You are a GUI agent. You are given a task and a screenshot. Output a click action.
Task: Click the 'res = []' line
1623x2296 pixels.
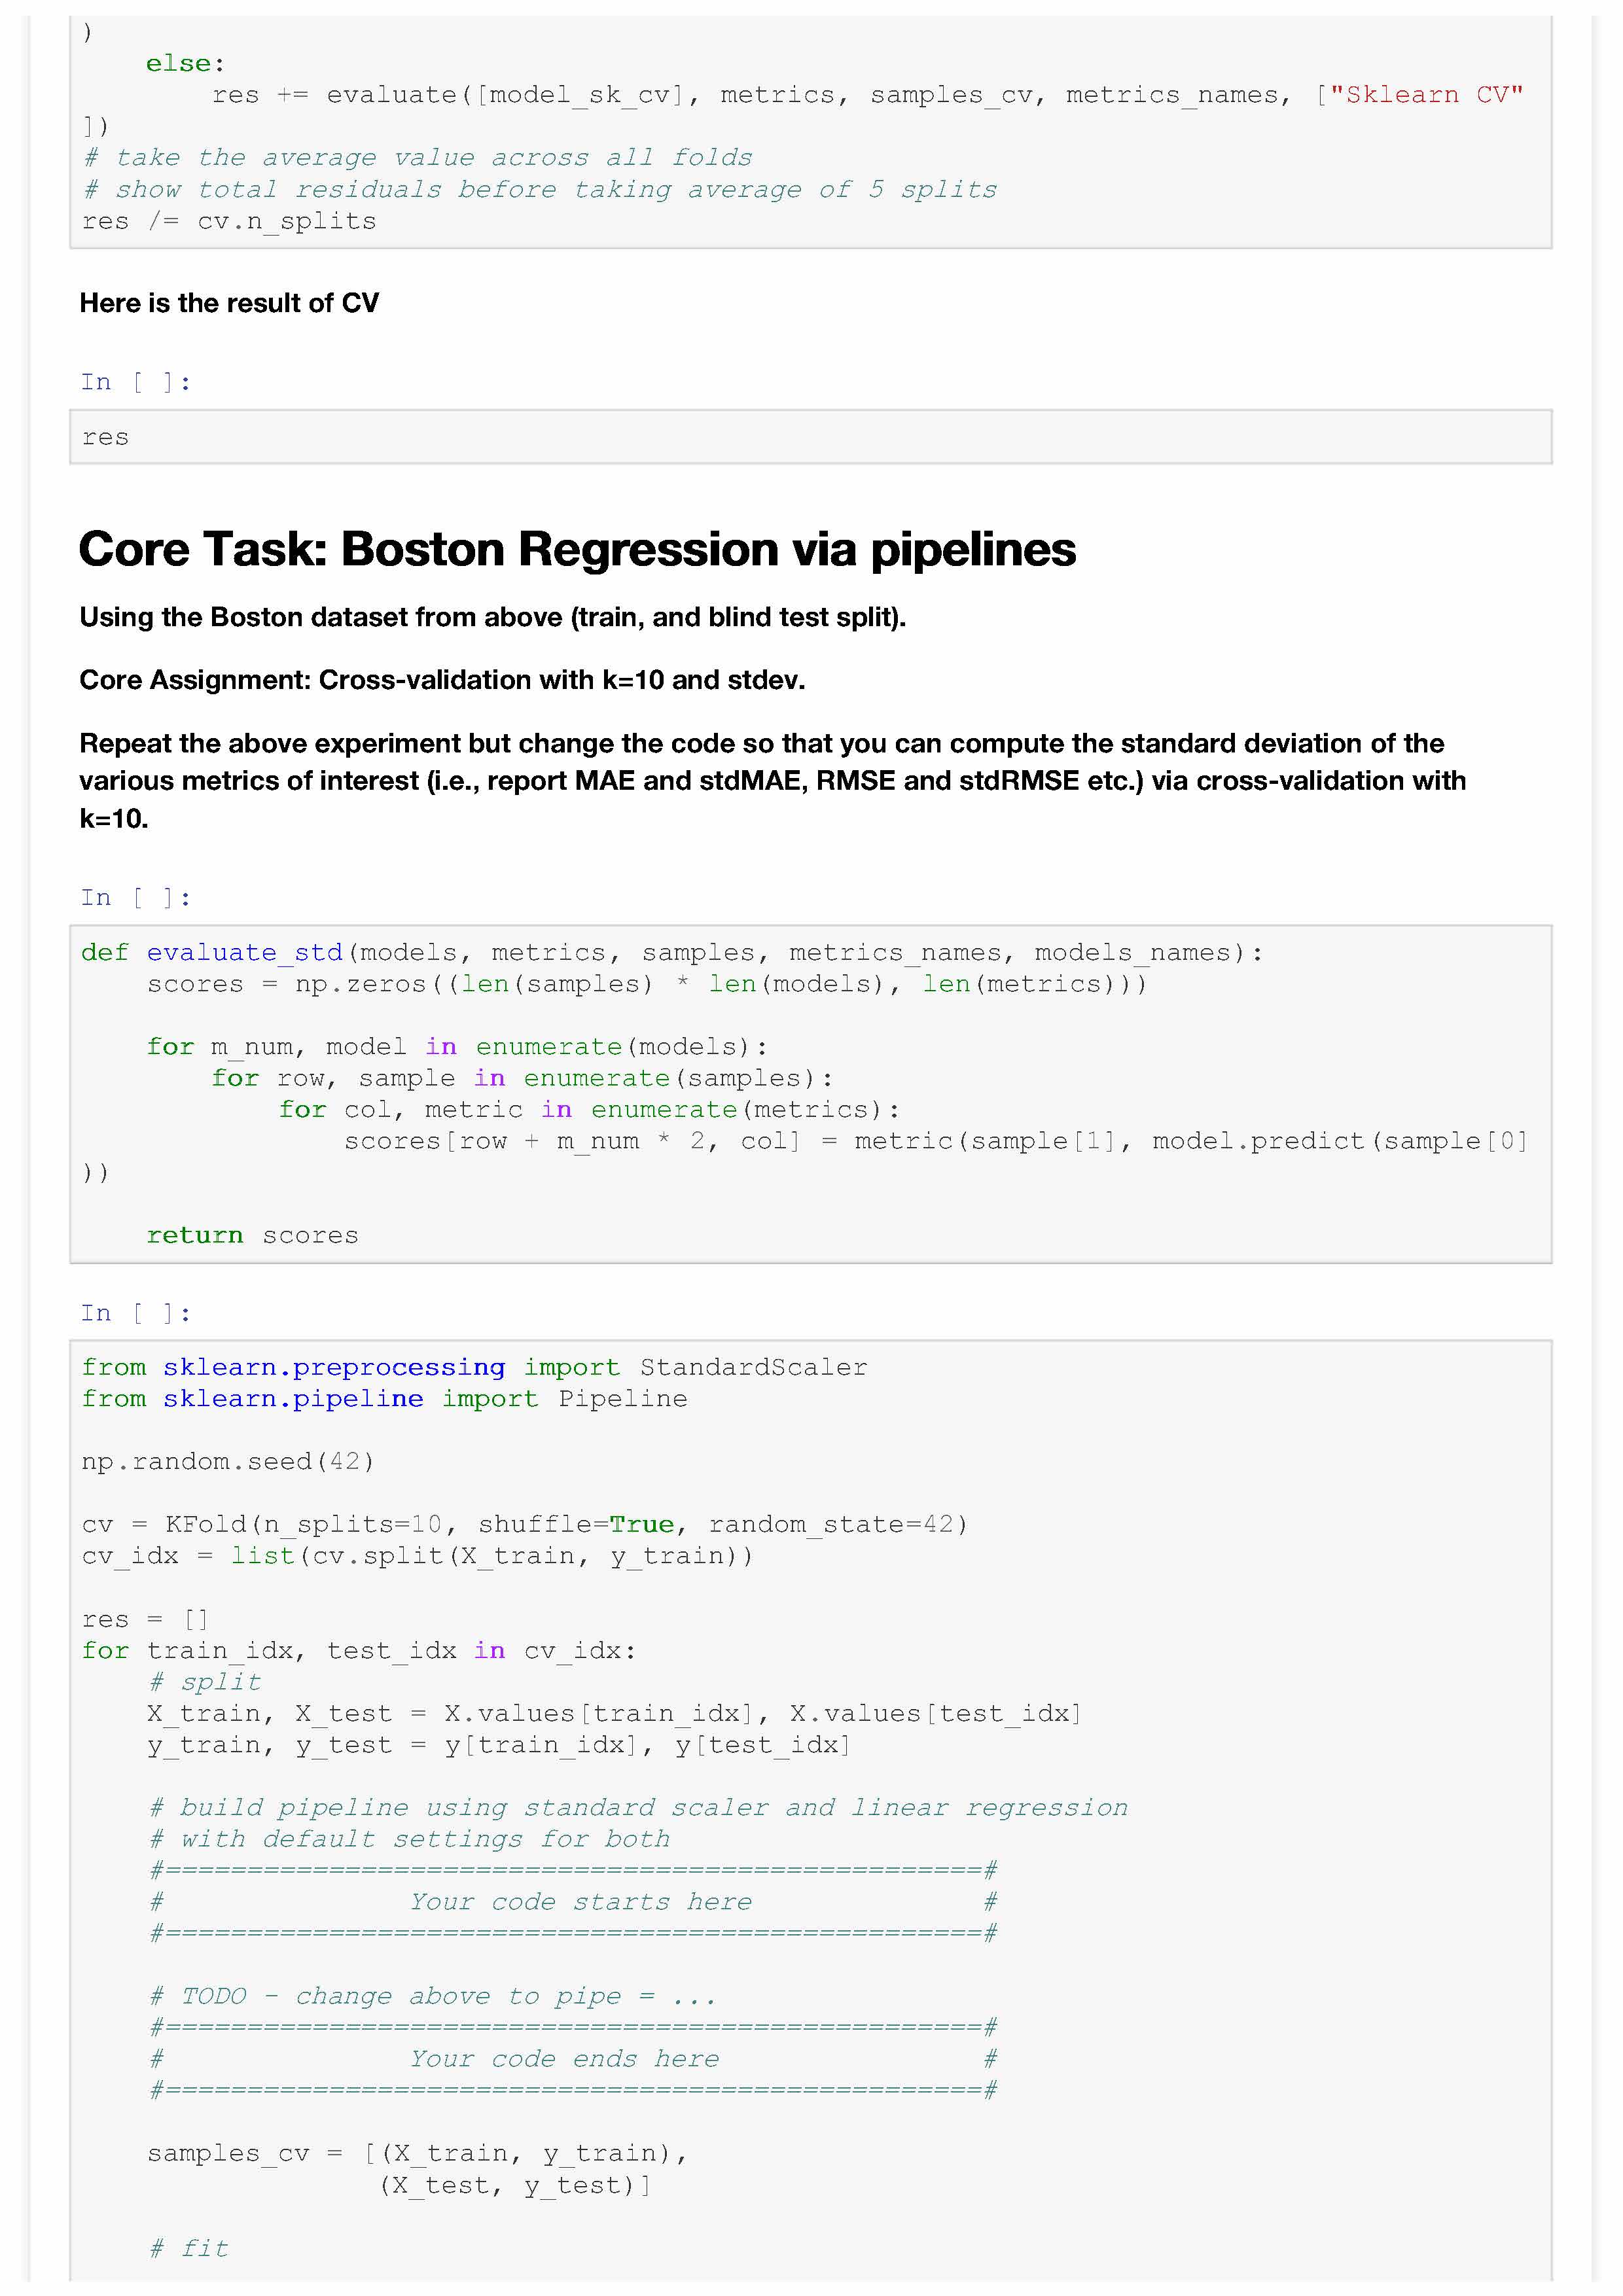click(x=145, y=1618)
